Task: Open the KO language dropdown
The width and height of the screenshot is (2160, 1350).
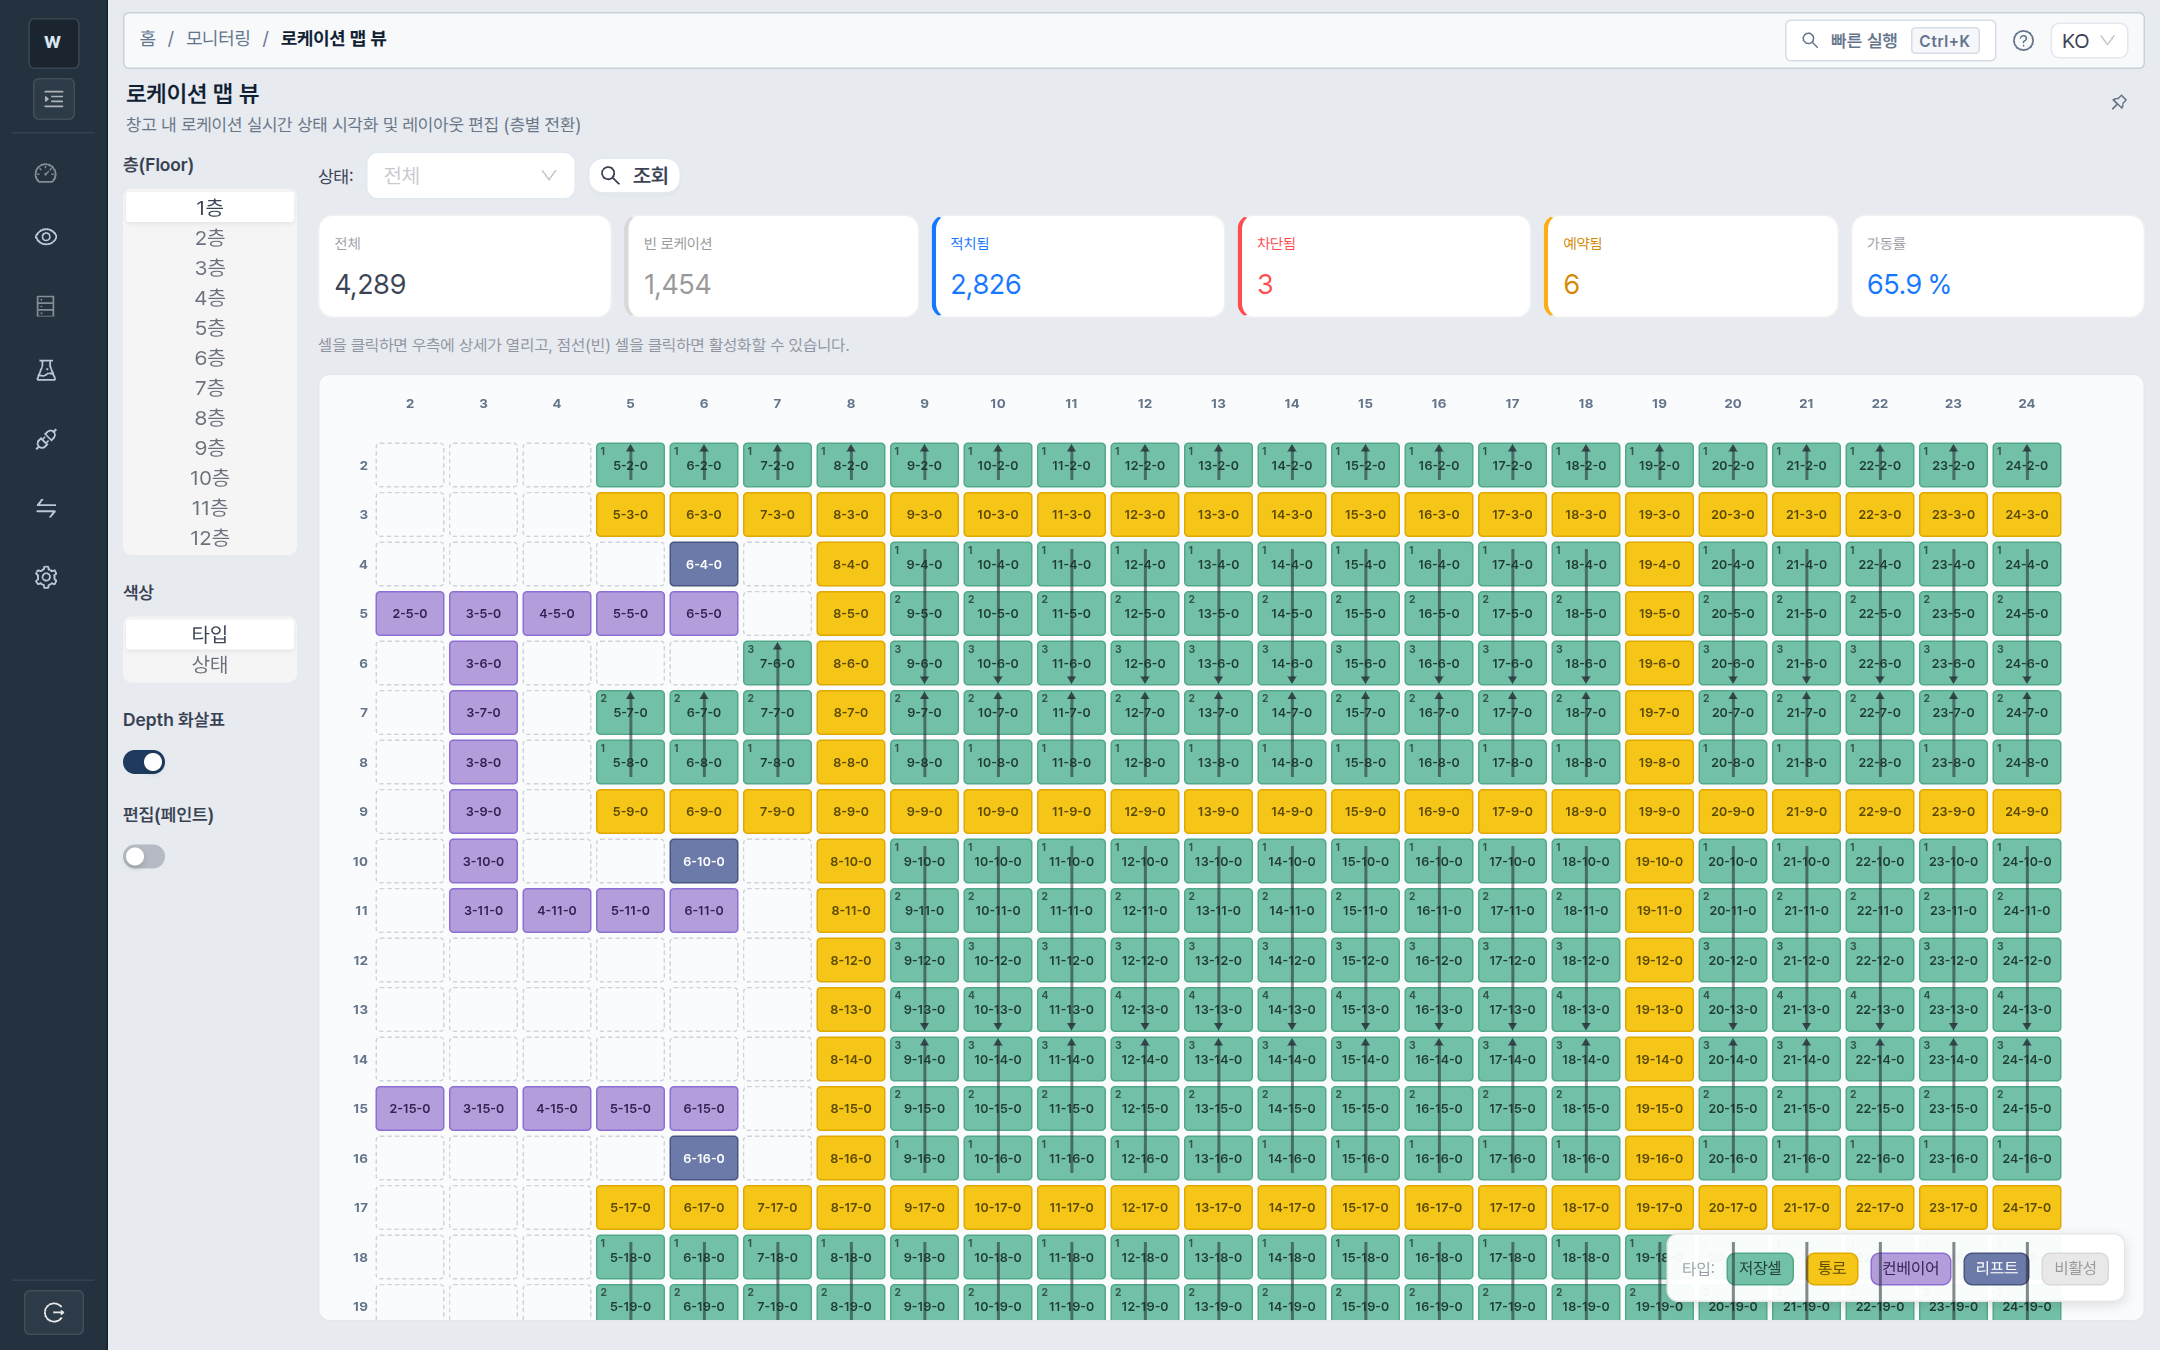Action: (x=2088, y=41)
